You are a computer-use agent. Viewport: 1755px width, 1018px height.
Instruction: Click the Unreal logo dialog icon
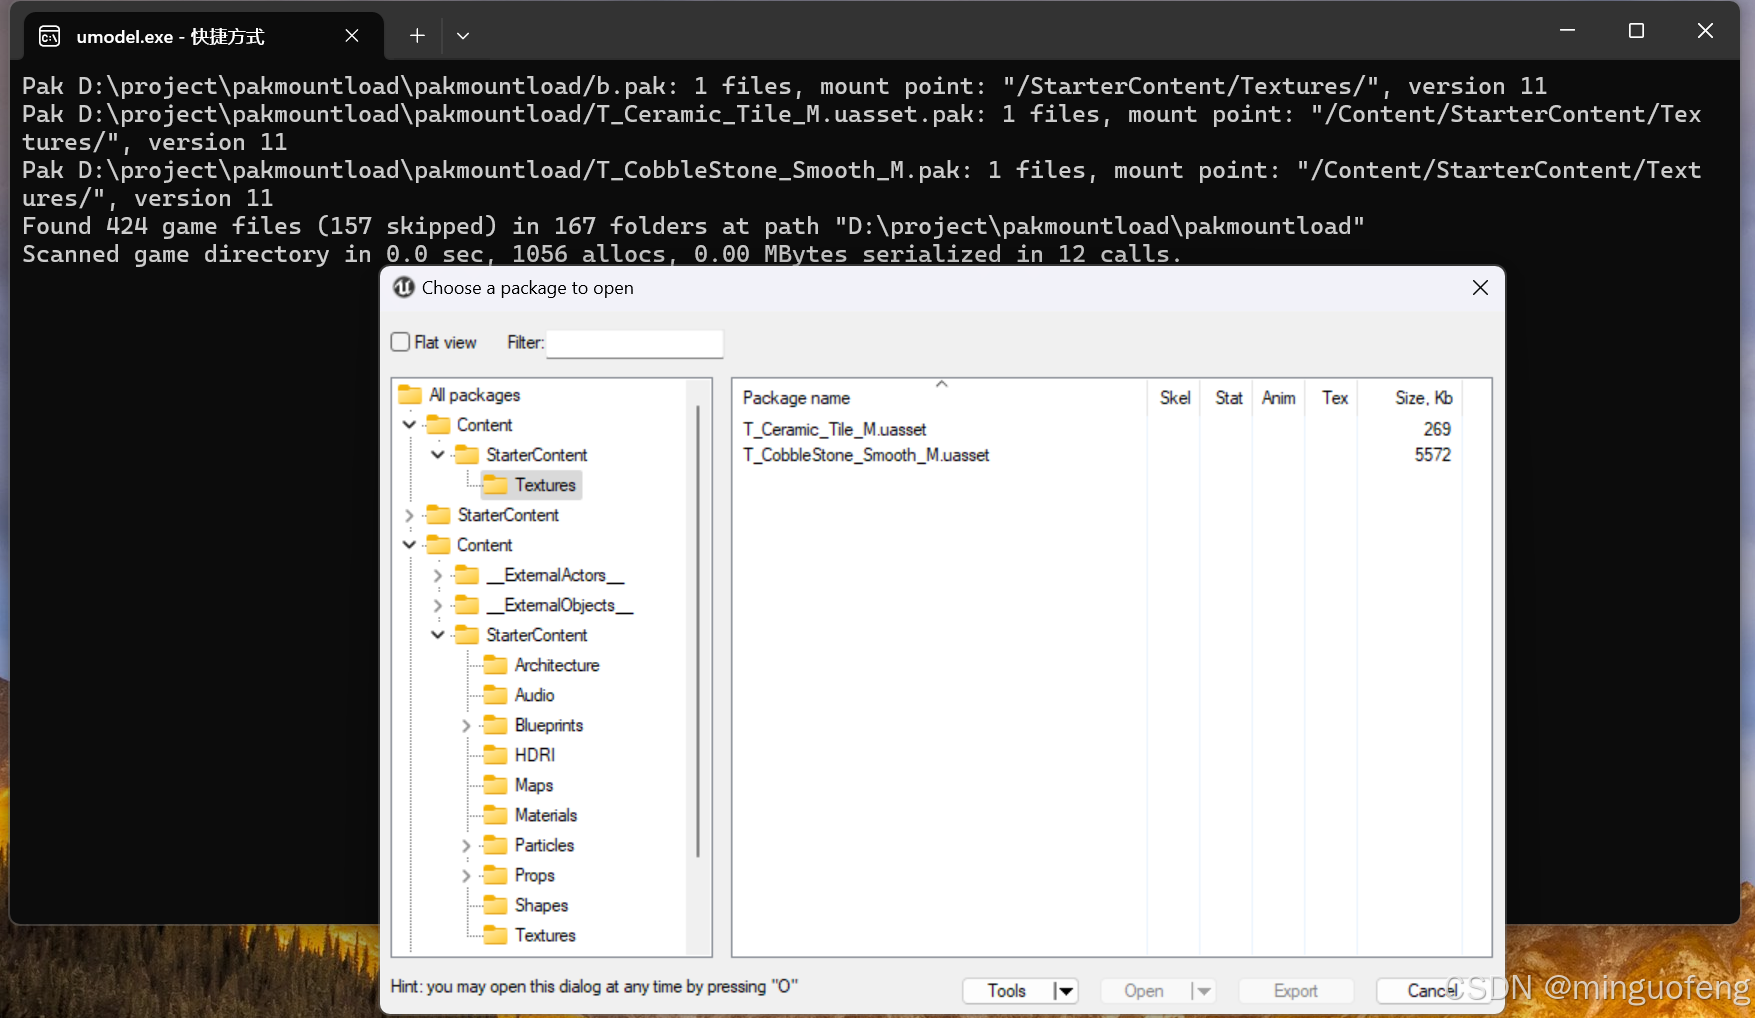[x=404, y=288]
